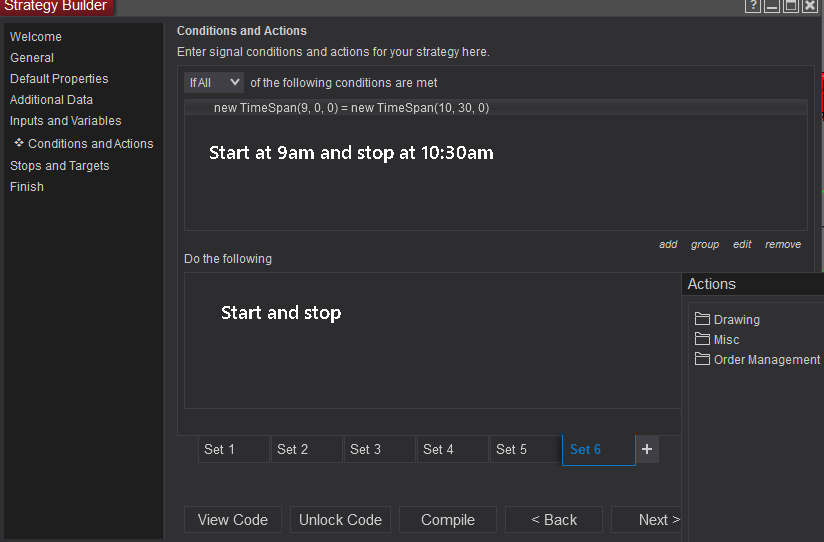
Task: Add a new set with plus icon
Action: [x=647, y=449]
